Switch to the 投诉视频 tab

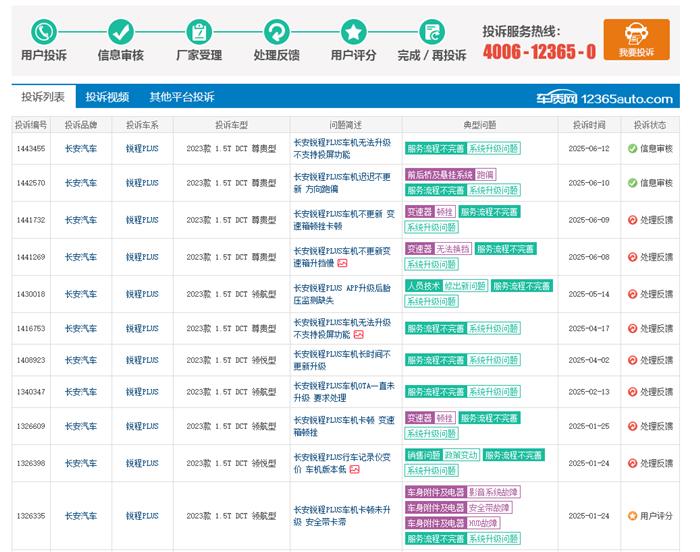(x=107, y=96)
